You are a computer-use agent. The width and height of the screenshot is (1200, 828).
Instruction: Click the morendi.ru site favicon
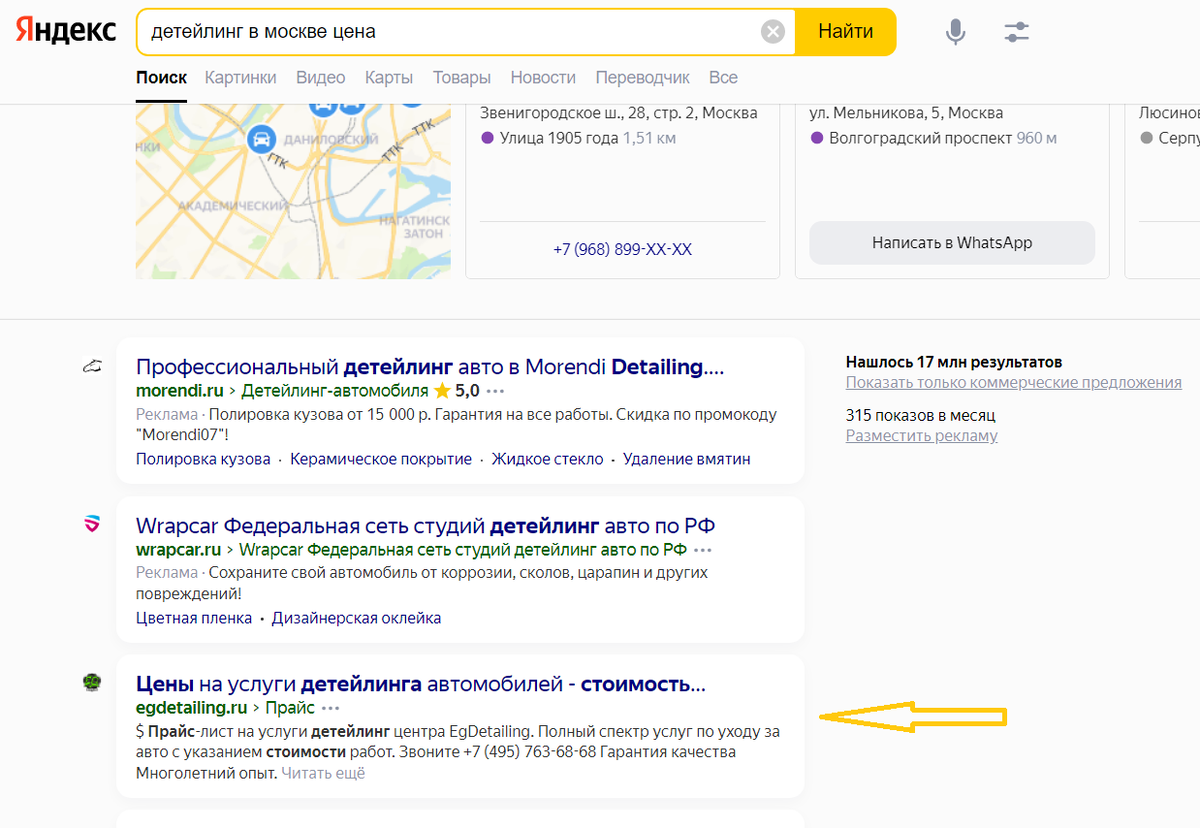(x=92, y=367)
